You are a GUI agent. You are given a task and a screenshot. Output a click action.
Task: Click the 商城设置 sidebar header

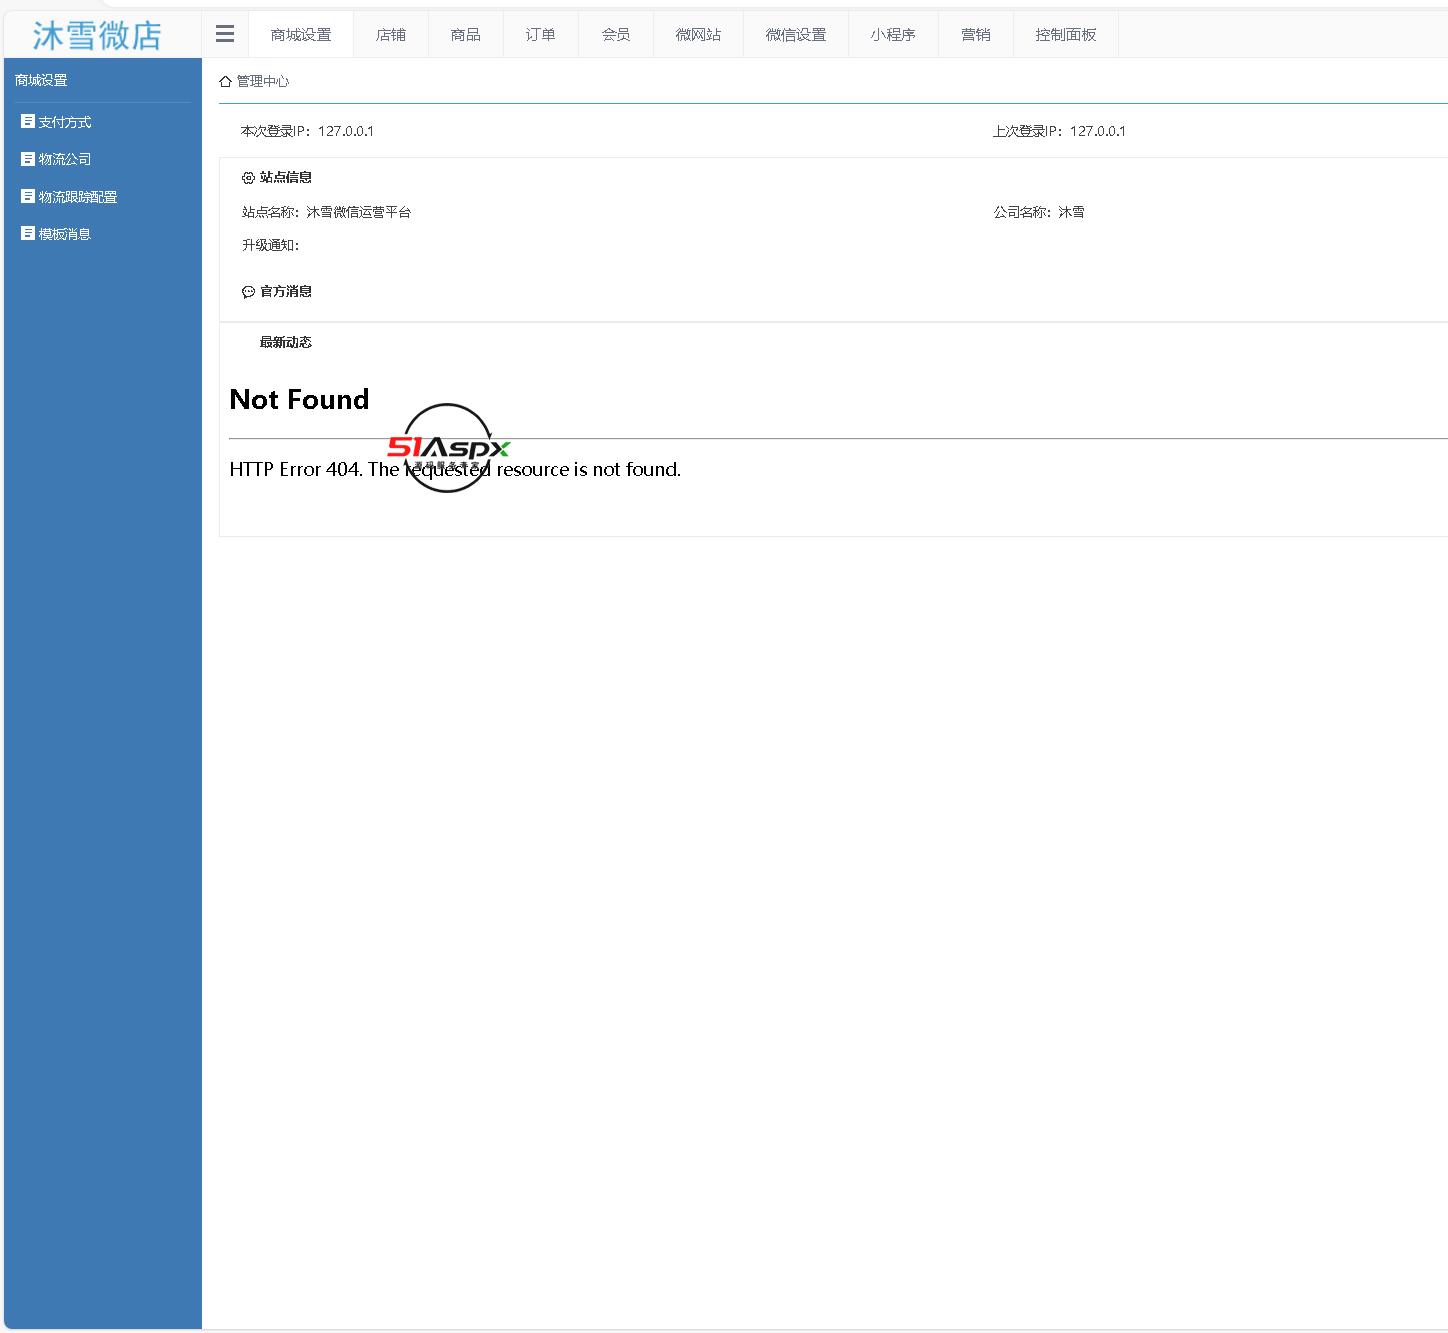coord(41,80)
